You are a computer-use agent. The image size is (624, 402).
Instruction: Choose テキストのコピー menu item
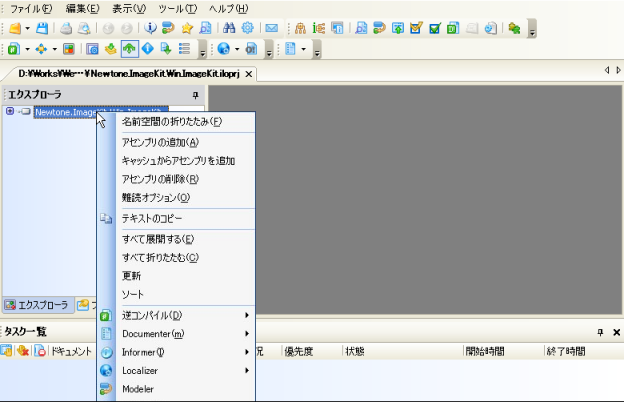[176, 219]
